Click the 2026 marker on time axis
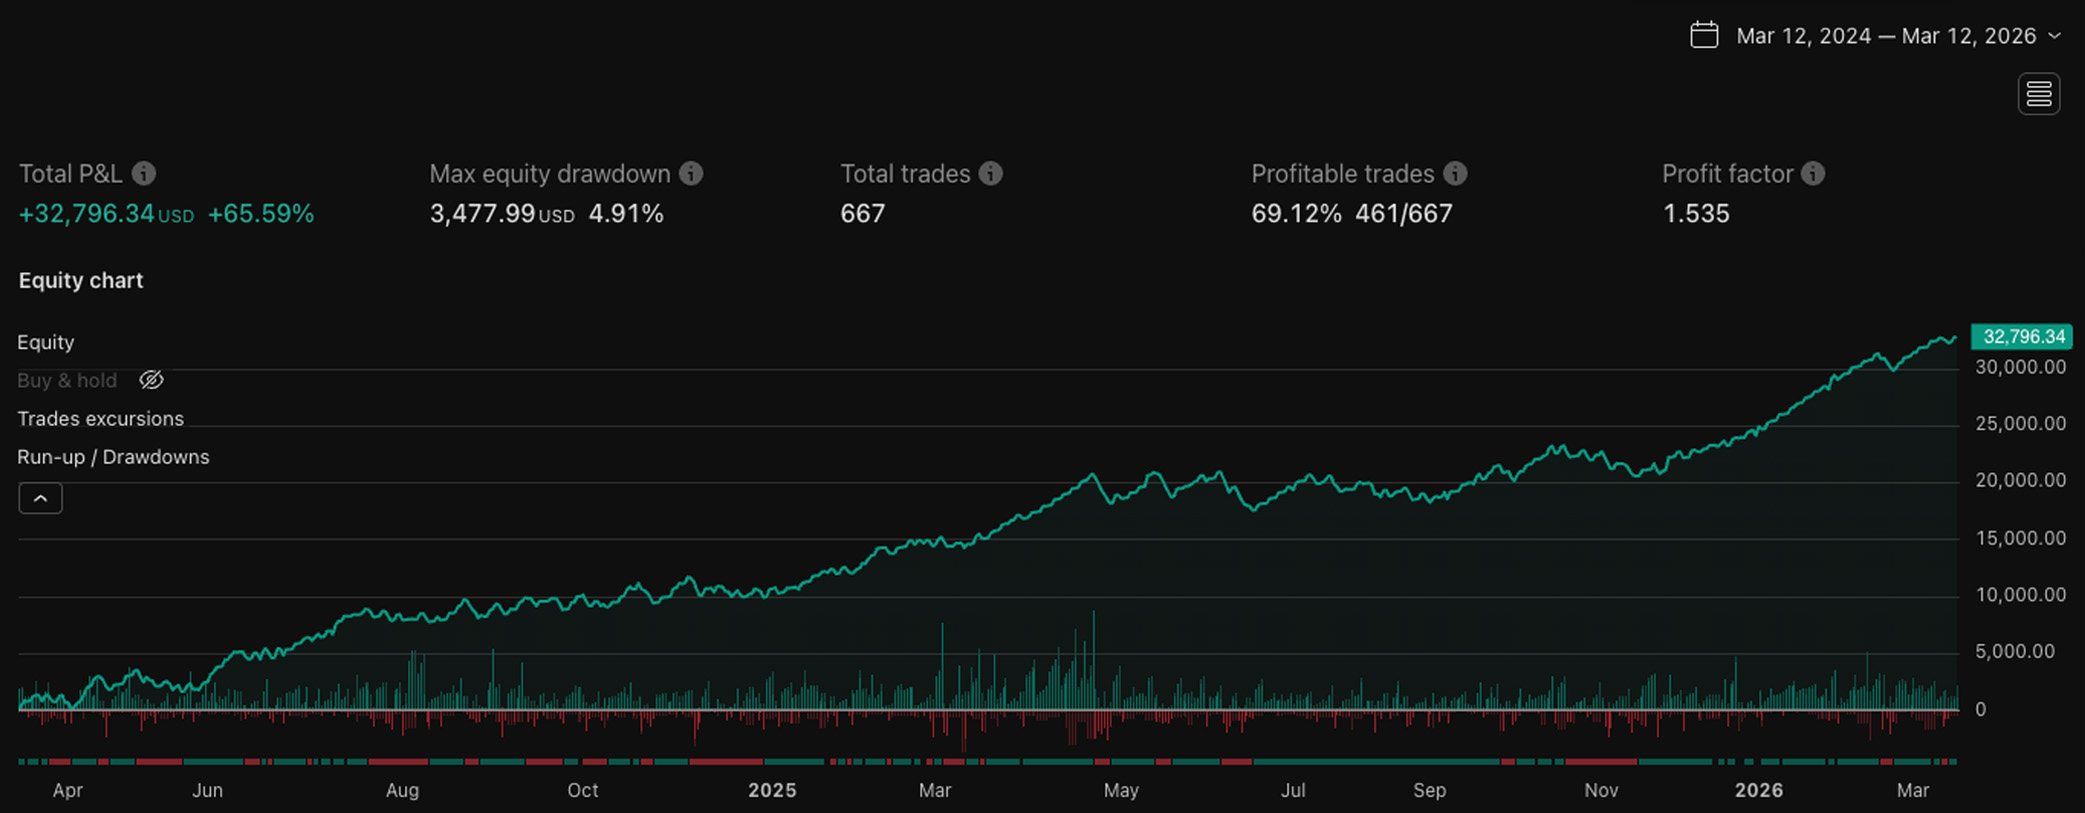The width and height of the screenshot is (2085, 813). click(1758, 790)
